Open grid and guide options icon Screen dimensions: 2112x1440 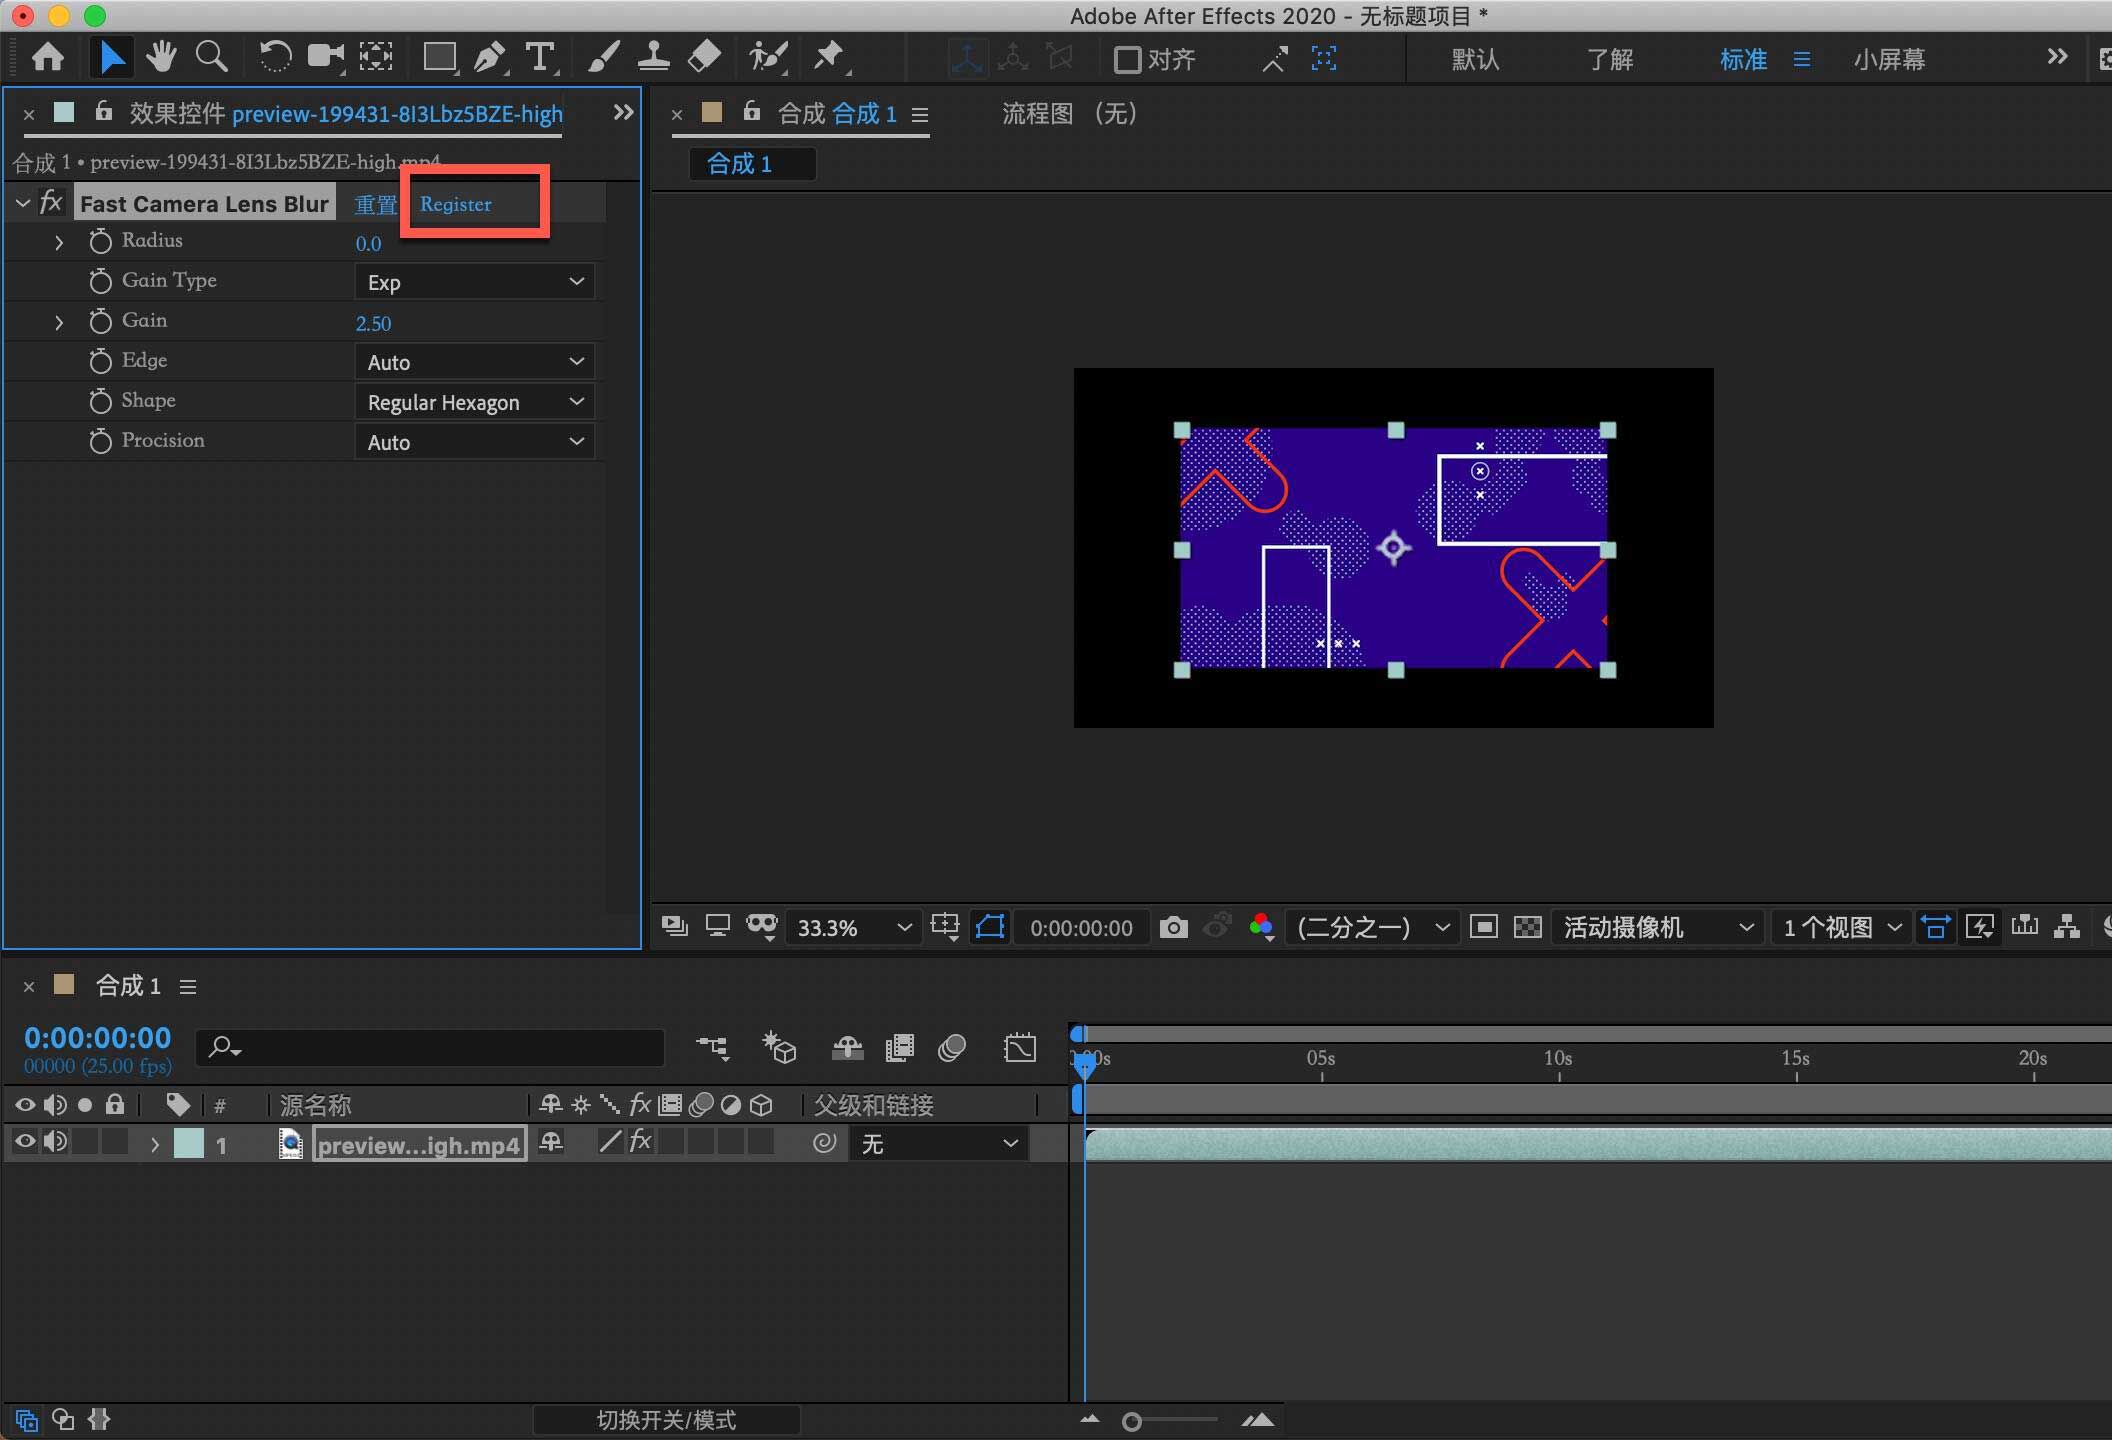click(x=945, y=927)
